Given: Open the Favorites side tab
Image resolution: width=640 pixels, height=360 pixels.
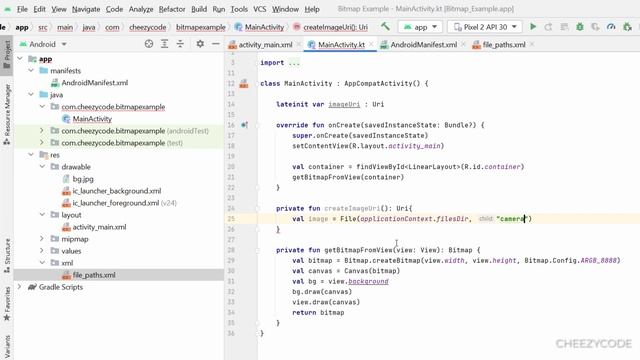Looking at the screenshot, I should [7, 304].
